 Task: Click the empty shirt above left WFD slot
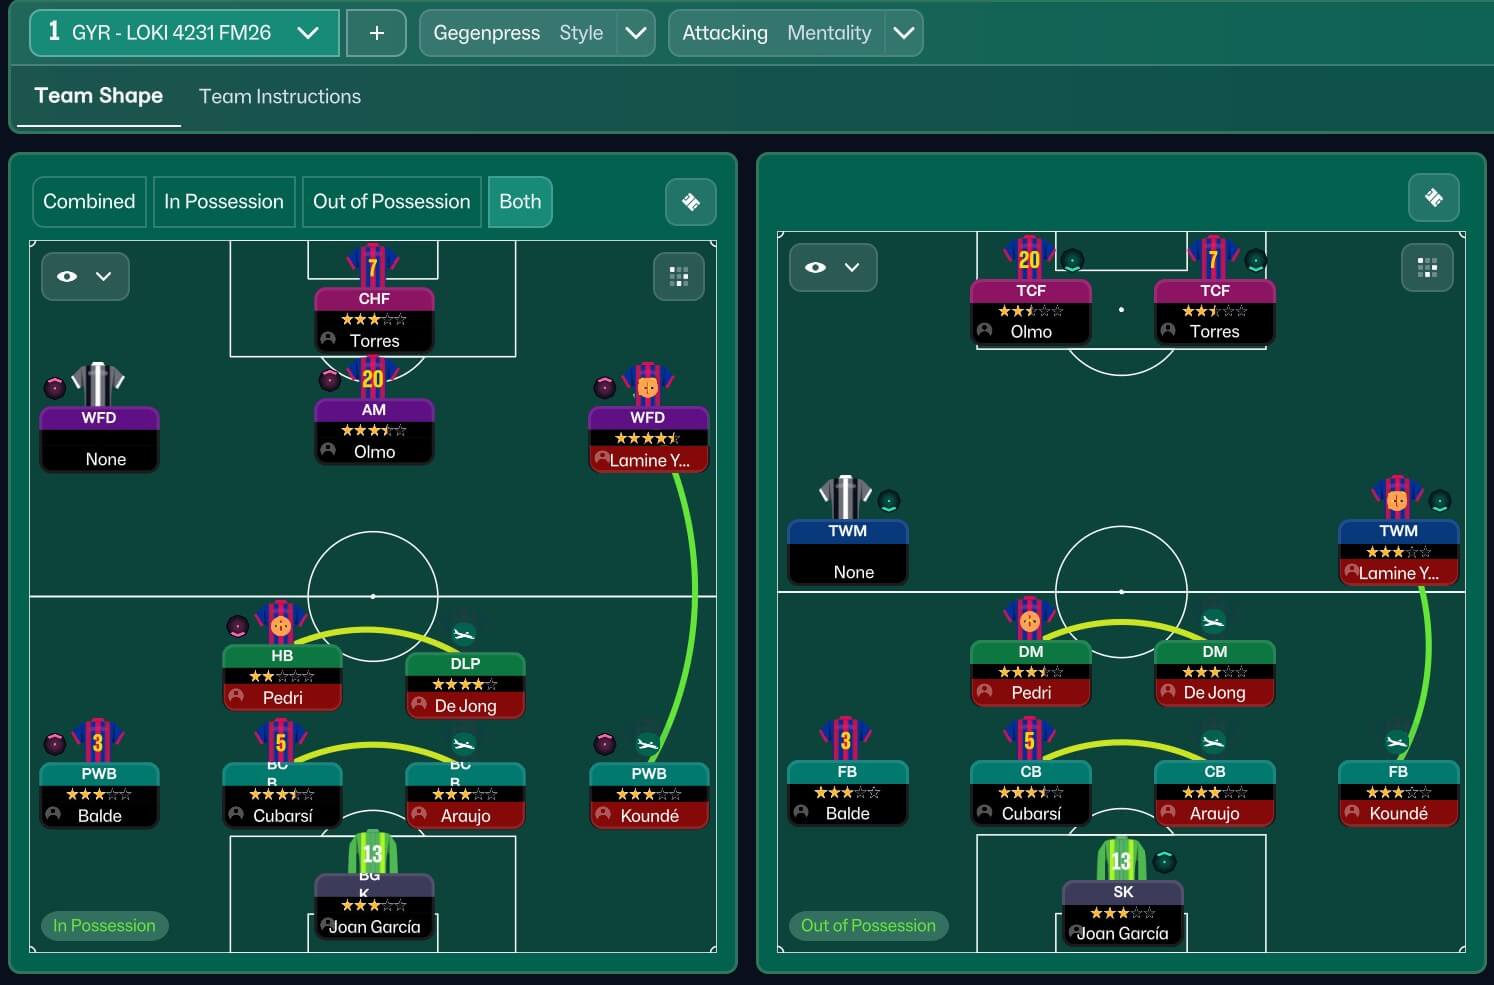(x=98, y=384)
